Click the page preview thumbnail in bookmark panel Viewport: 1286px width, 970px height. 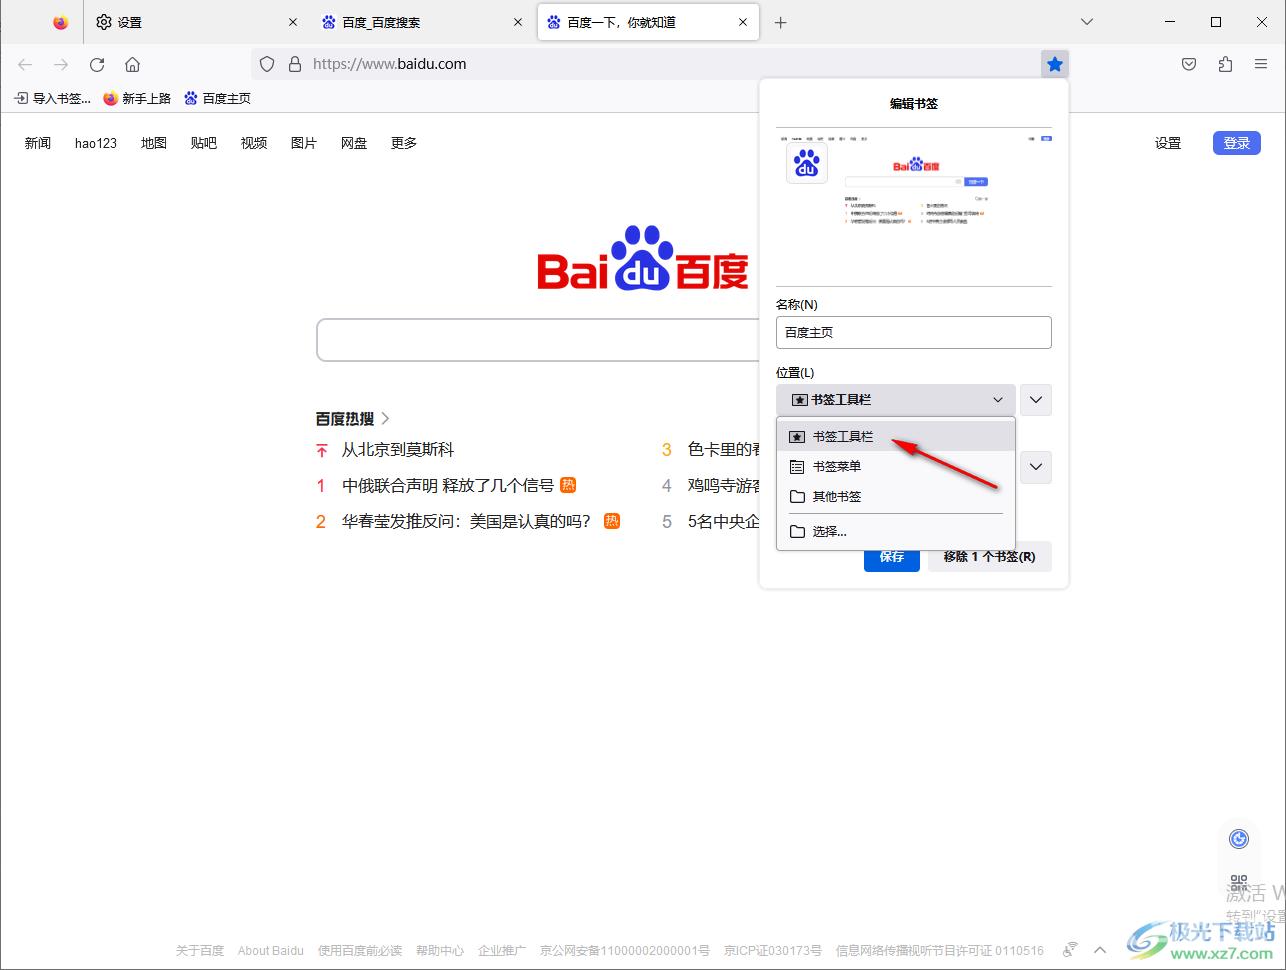click(914, 206)
